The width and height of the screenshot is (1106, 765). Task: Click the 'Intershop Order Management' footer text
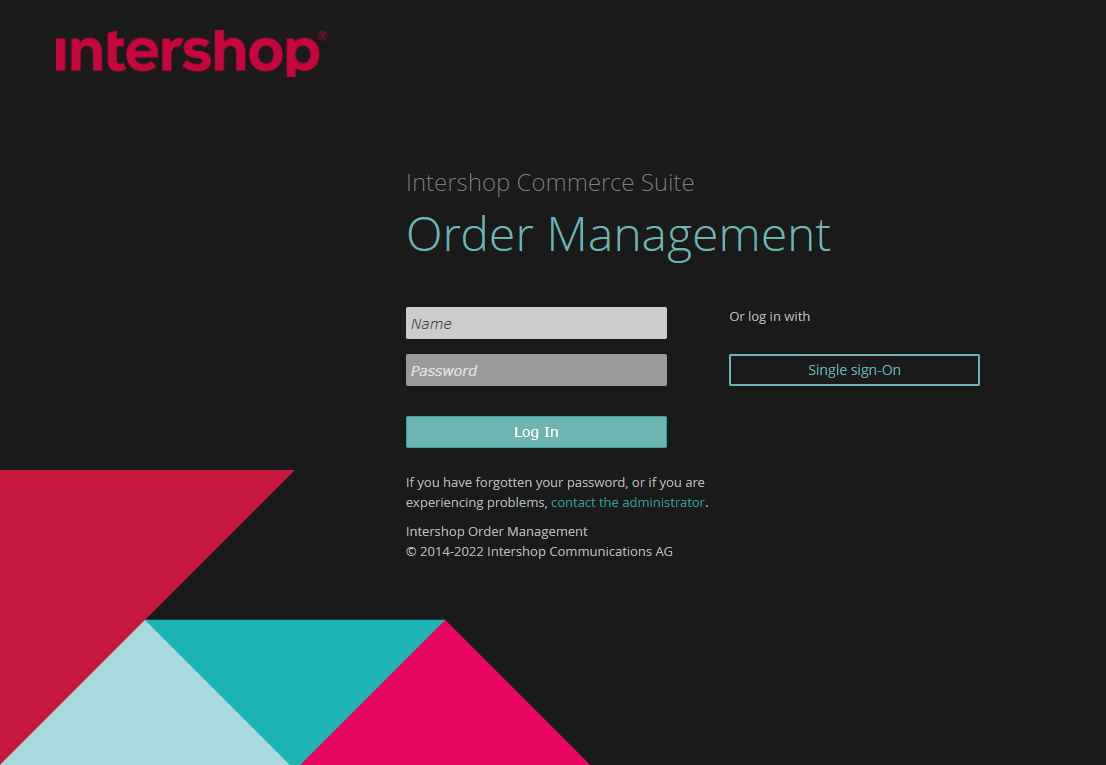(x=497, y=531)
